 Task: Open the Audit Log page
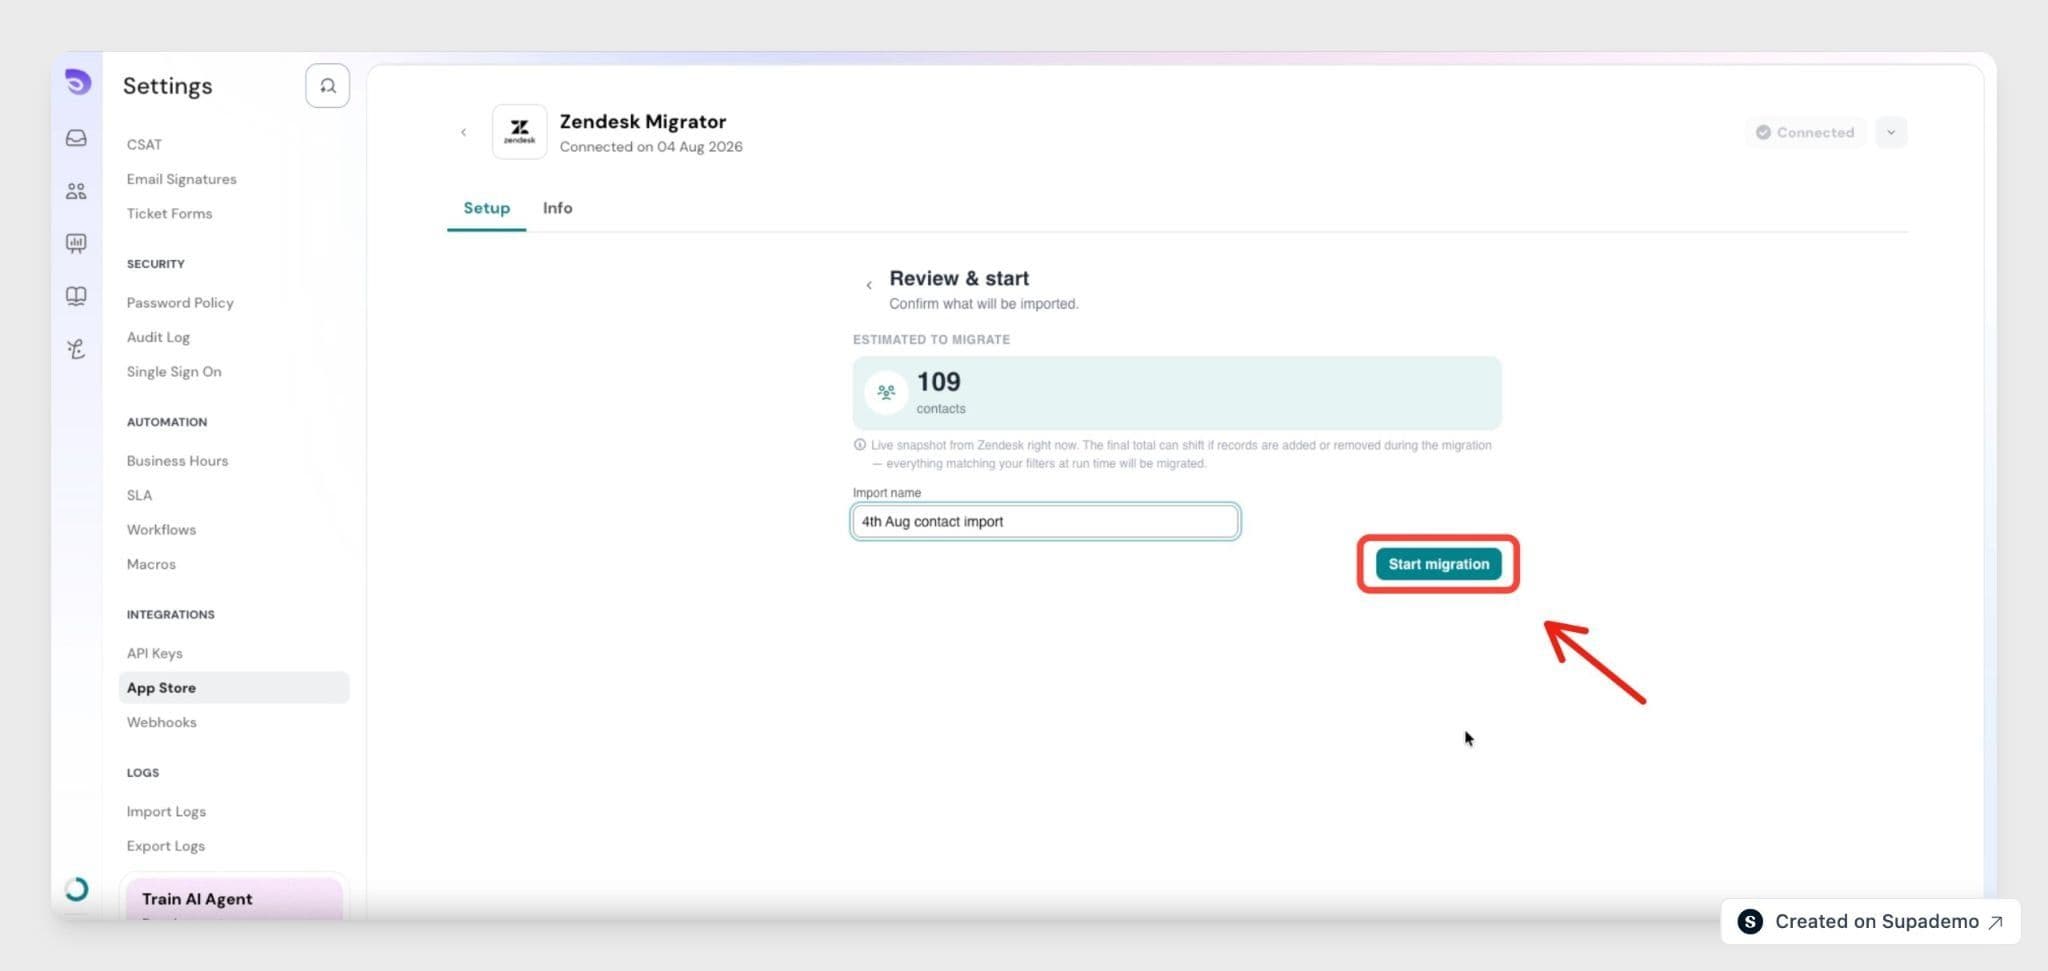click(158, 337)
